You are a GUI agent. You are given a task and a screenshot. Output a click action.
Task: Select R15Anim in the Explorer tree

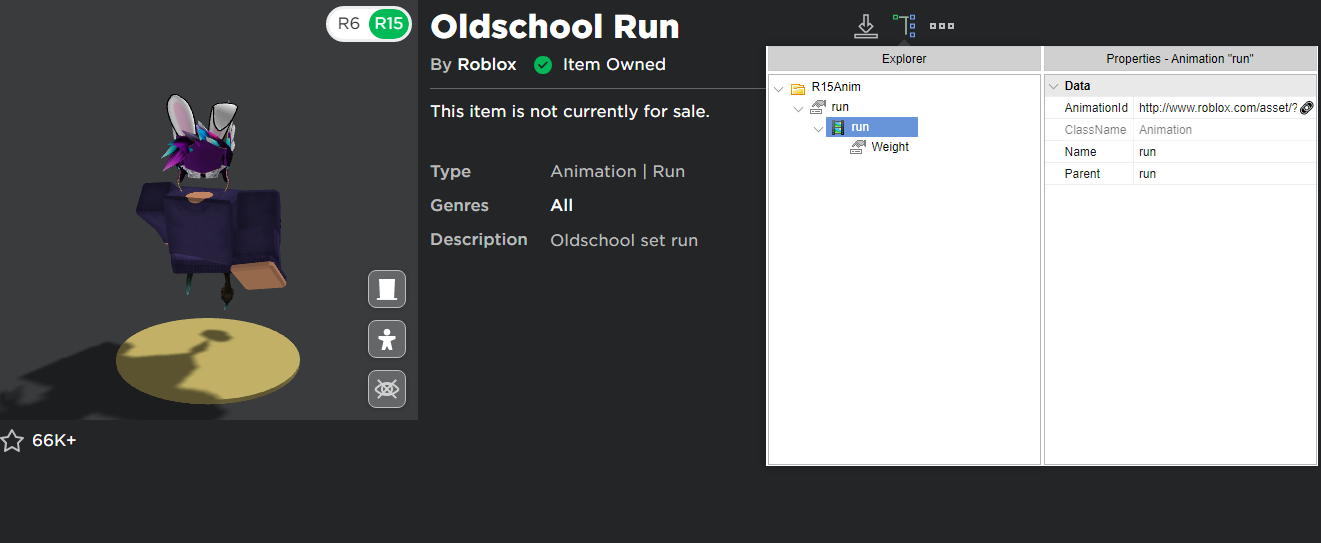pyautogui.click(x=836, y=87)
